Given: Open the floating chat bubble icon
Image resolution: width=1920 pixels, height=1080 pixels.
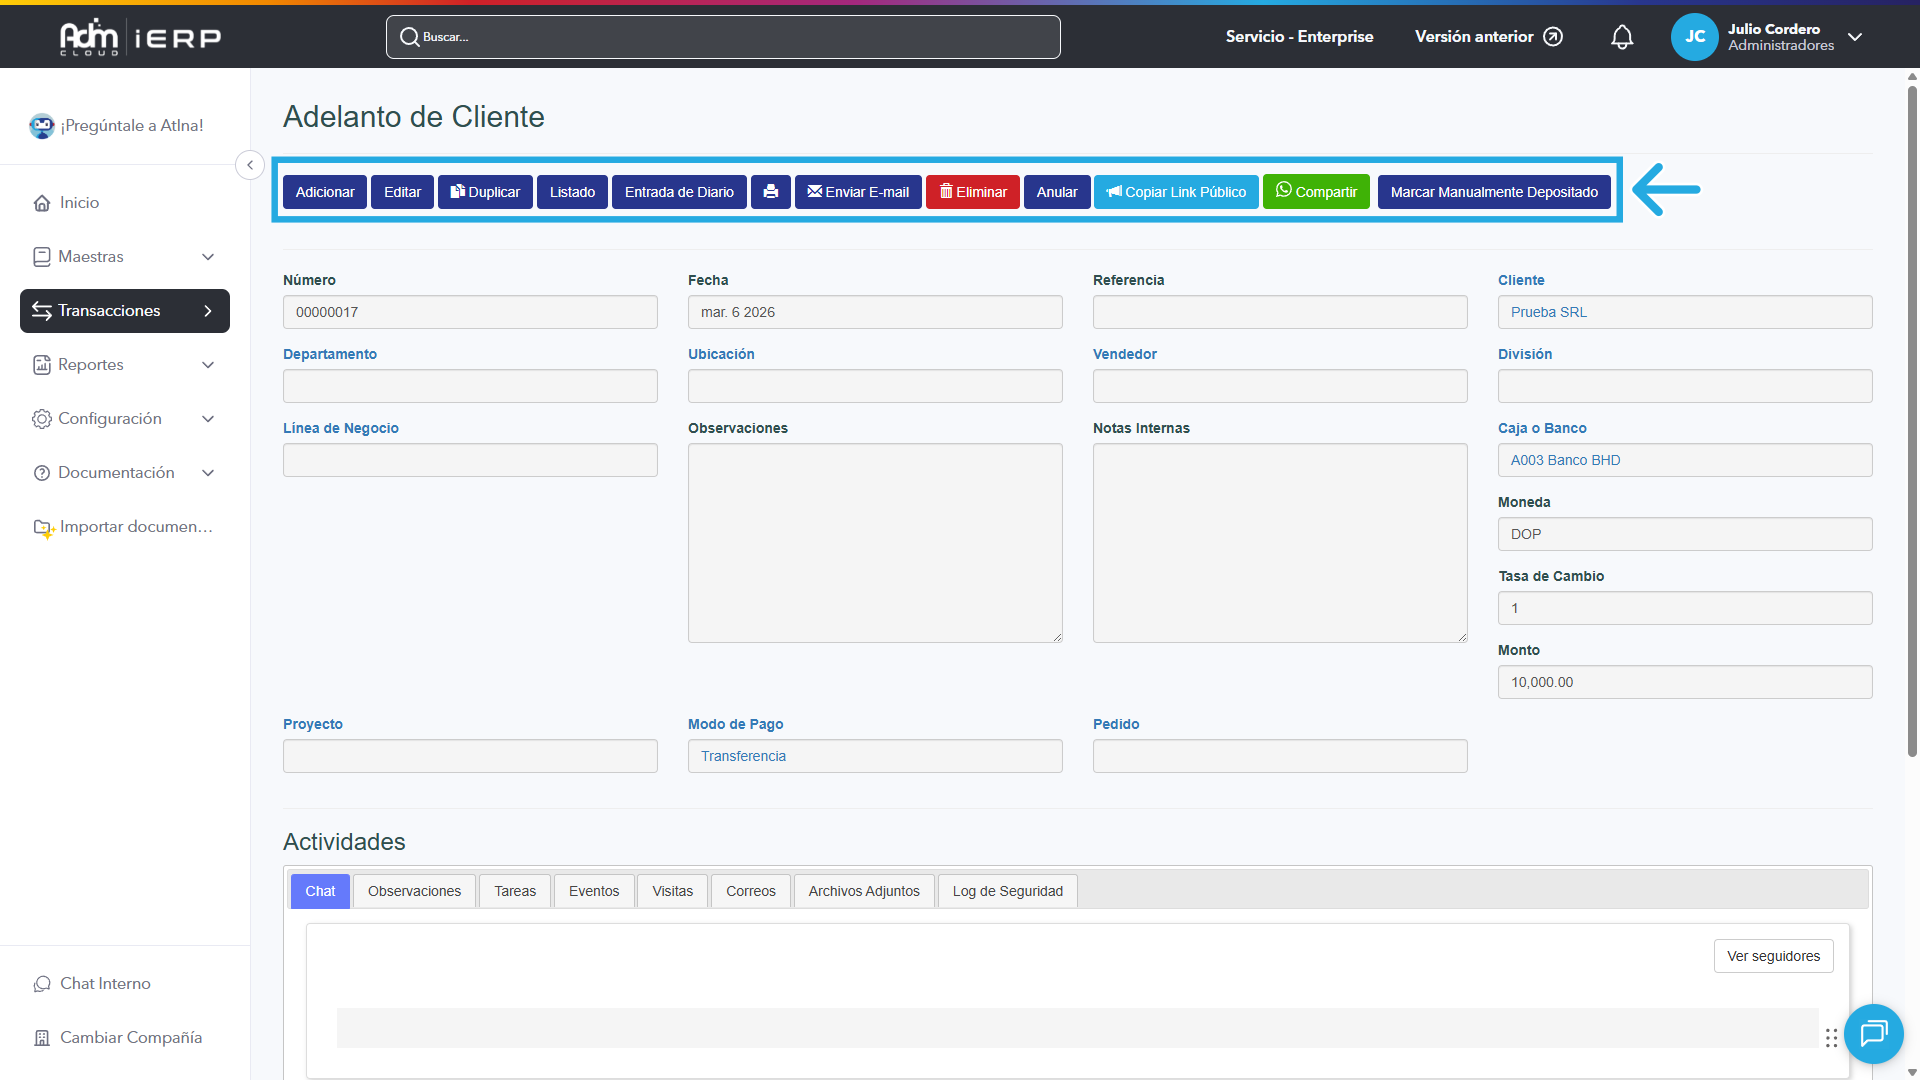Looking at the screenshot, I should pyautogui.click(x=1873, y=1033).
